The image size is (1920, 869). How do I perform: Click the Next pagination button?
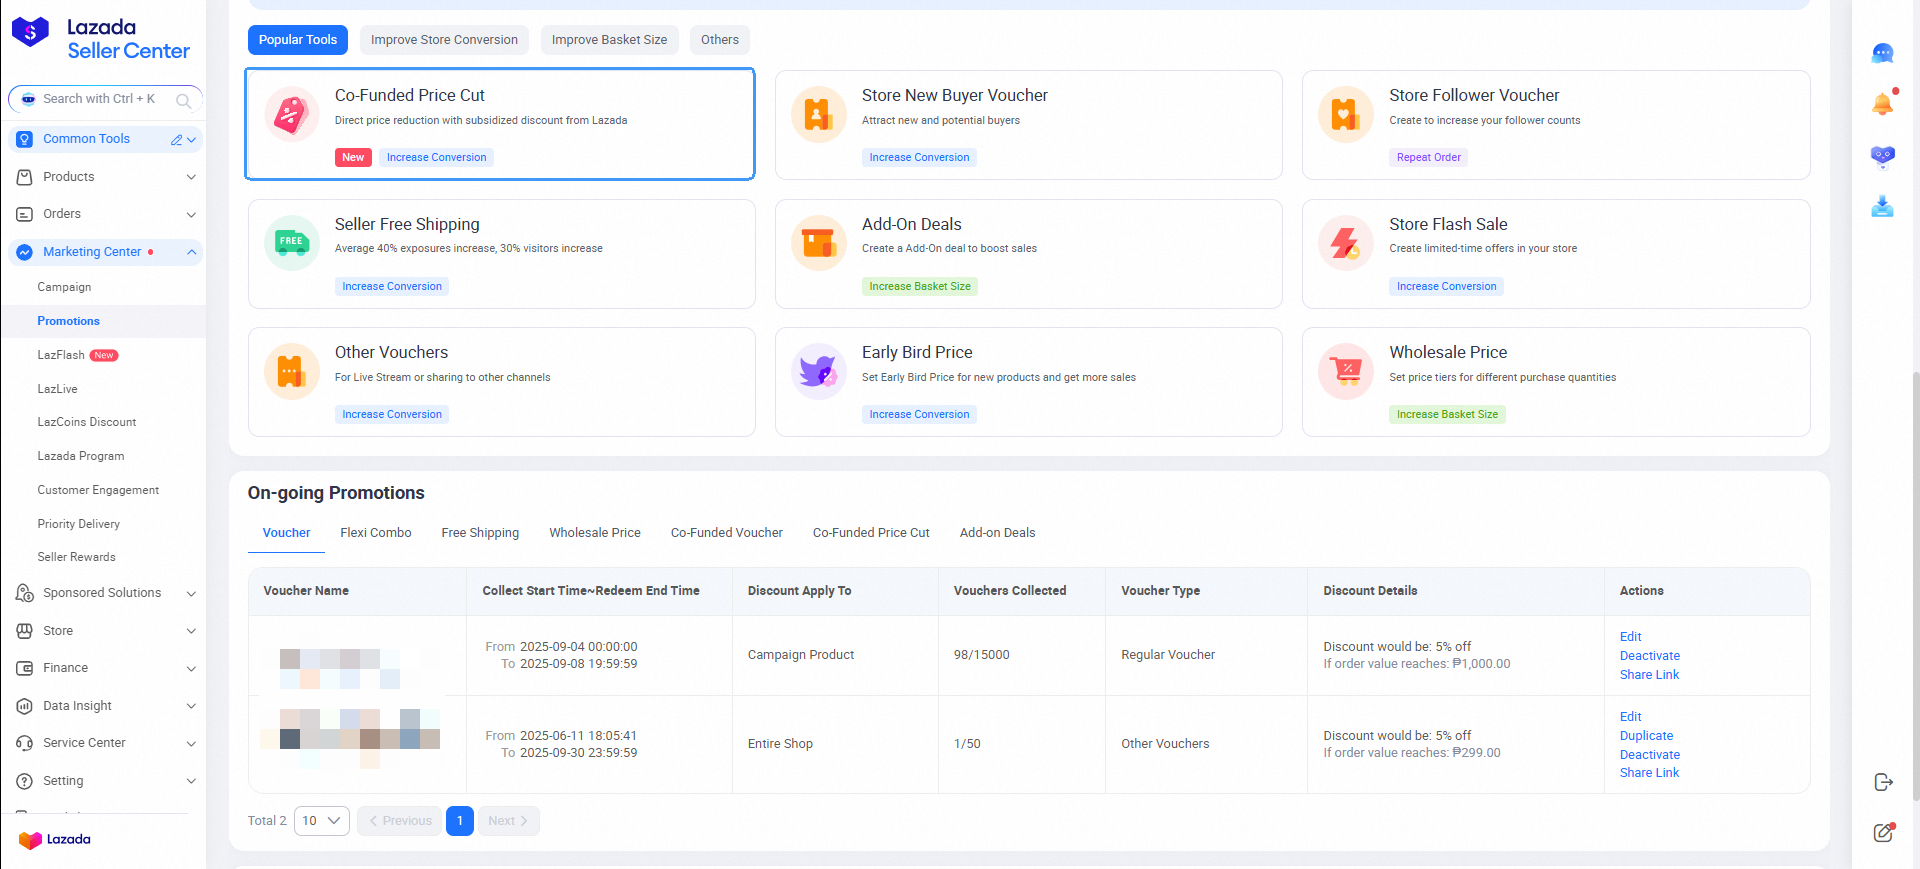pyautogui.click(x=509, y=821)
